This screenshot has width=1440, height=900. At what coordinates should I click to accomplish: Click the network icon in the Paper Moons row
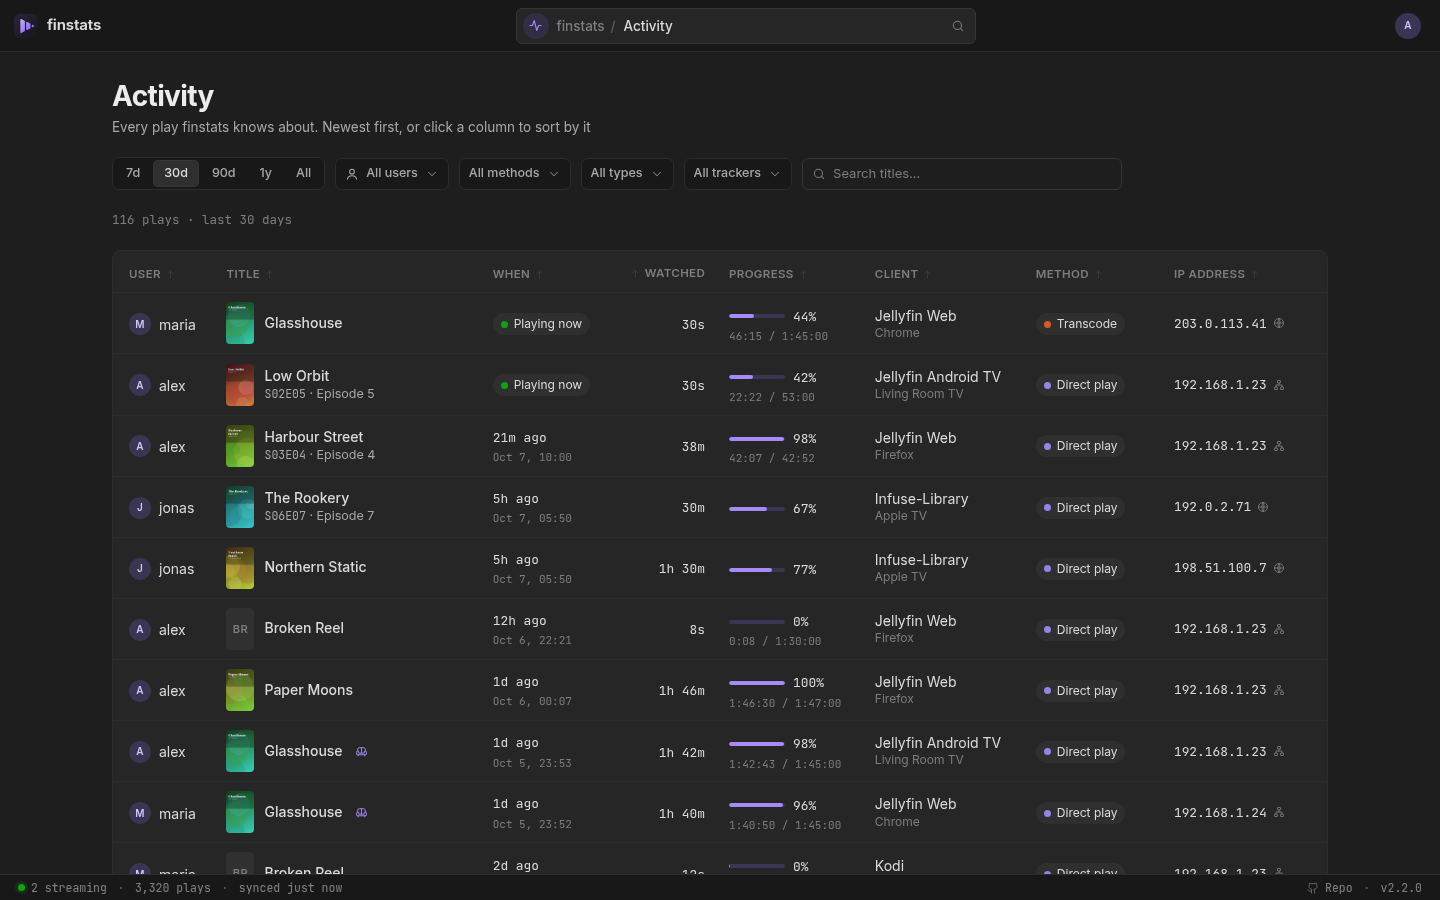[1279, 690]
